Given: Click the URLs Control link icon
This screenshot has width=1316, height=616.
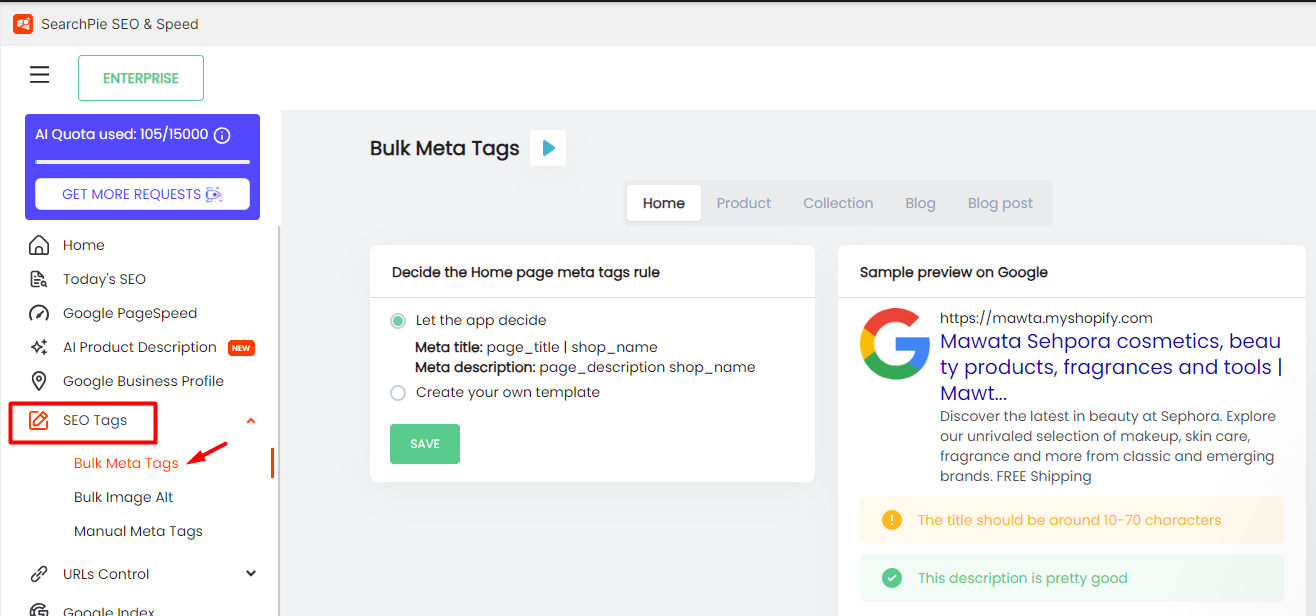Looking at the screenshot, I should click(39, 574).
